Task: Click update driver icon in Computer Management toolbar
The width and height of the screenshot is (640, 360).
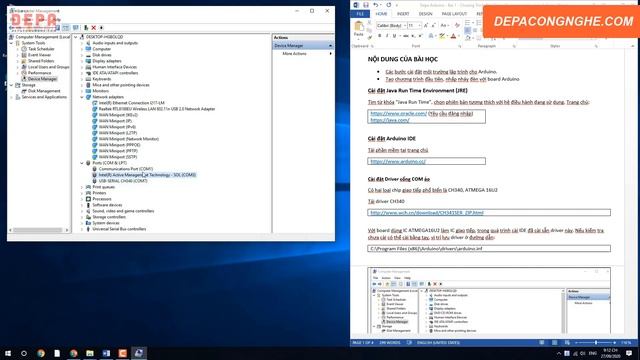Action: [x=86, y=28]
